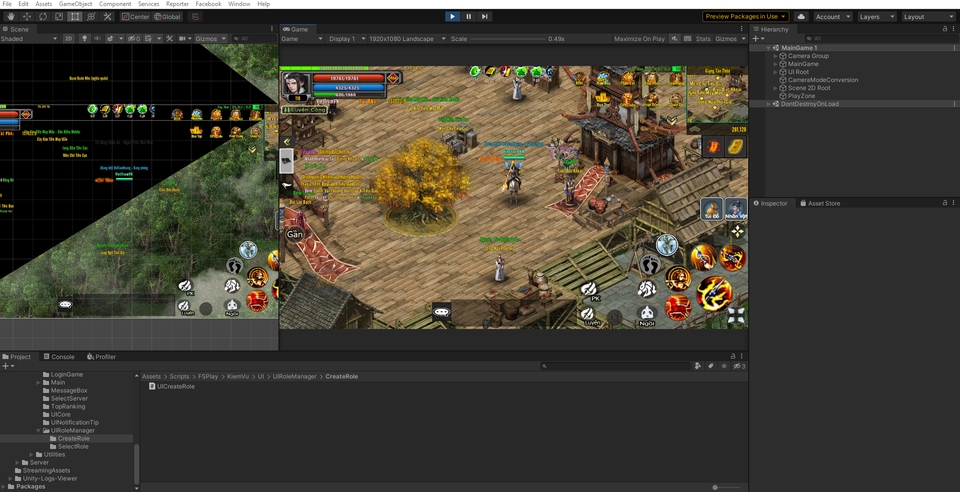Open Scene component tools icon

pyautogui.click(x=170, y=39)
